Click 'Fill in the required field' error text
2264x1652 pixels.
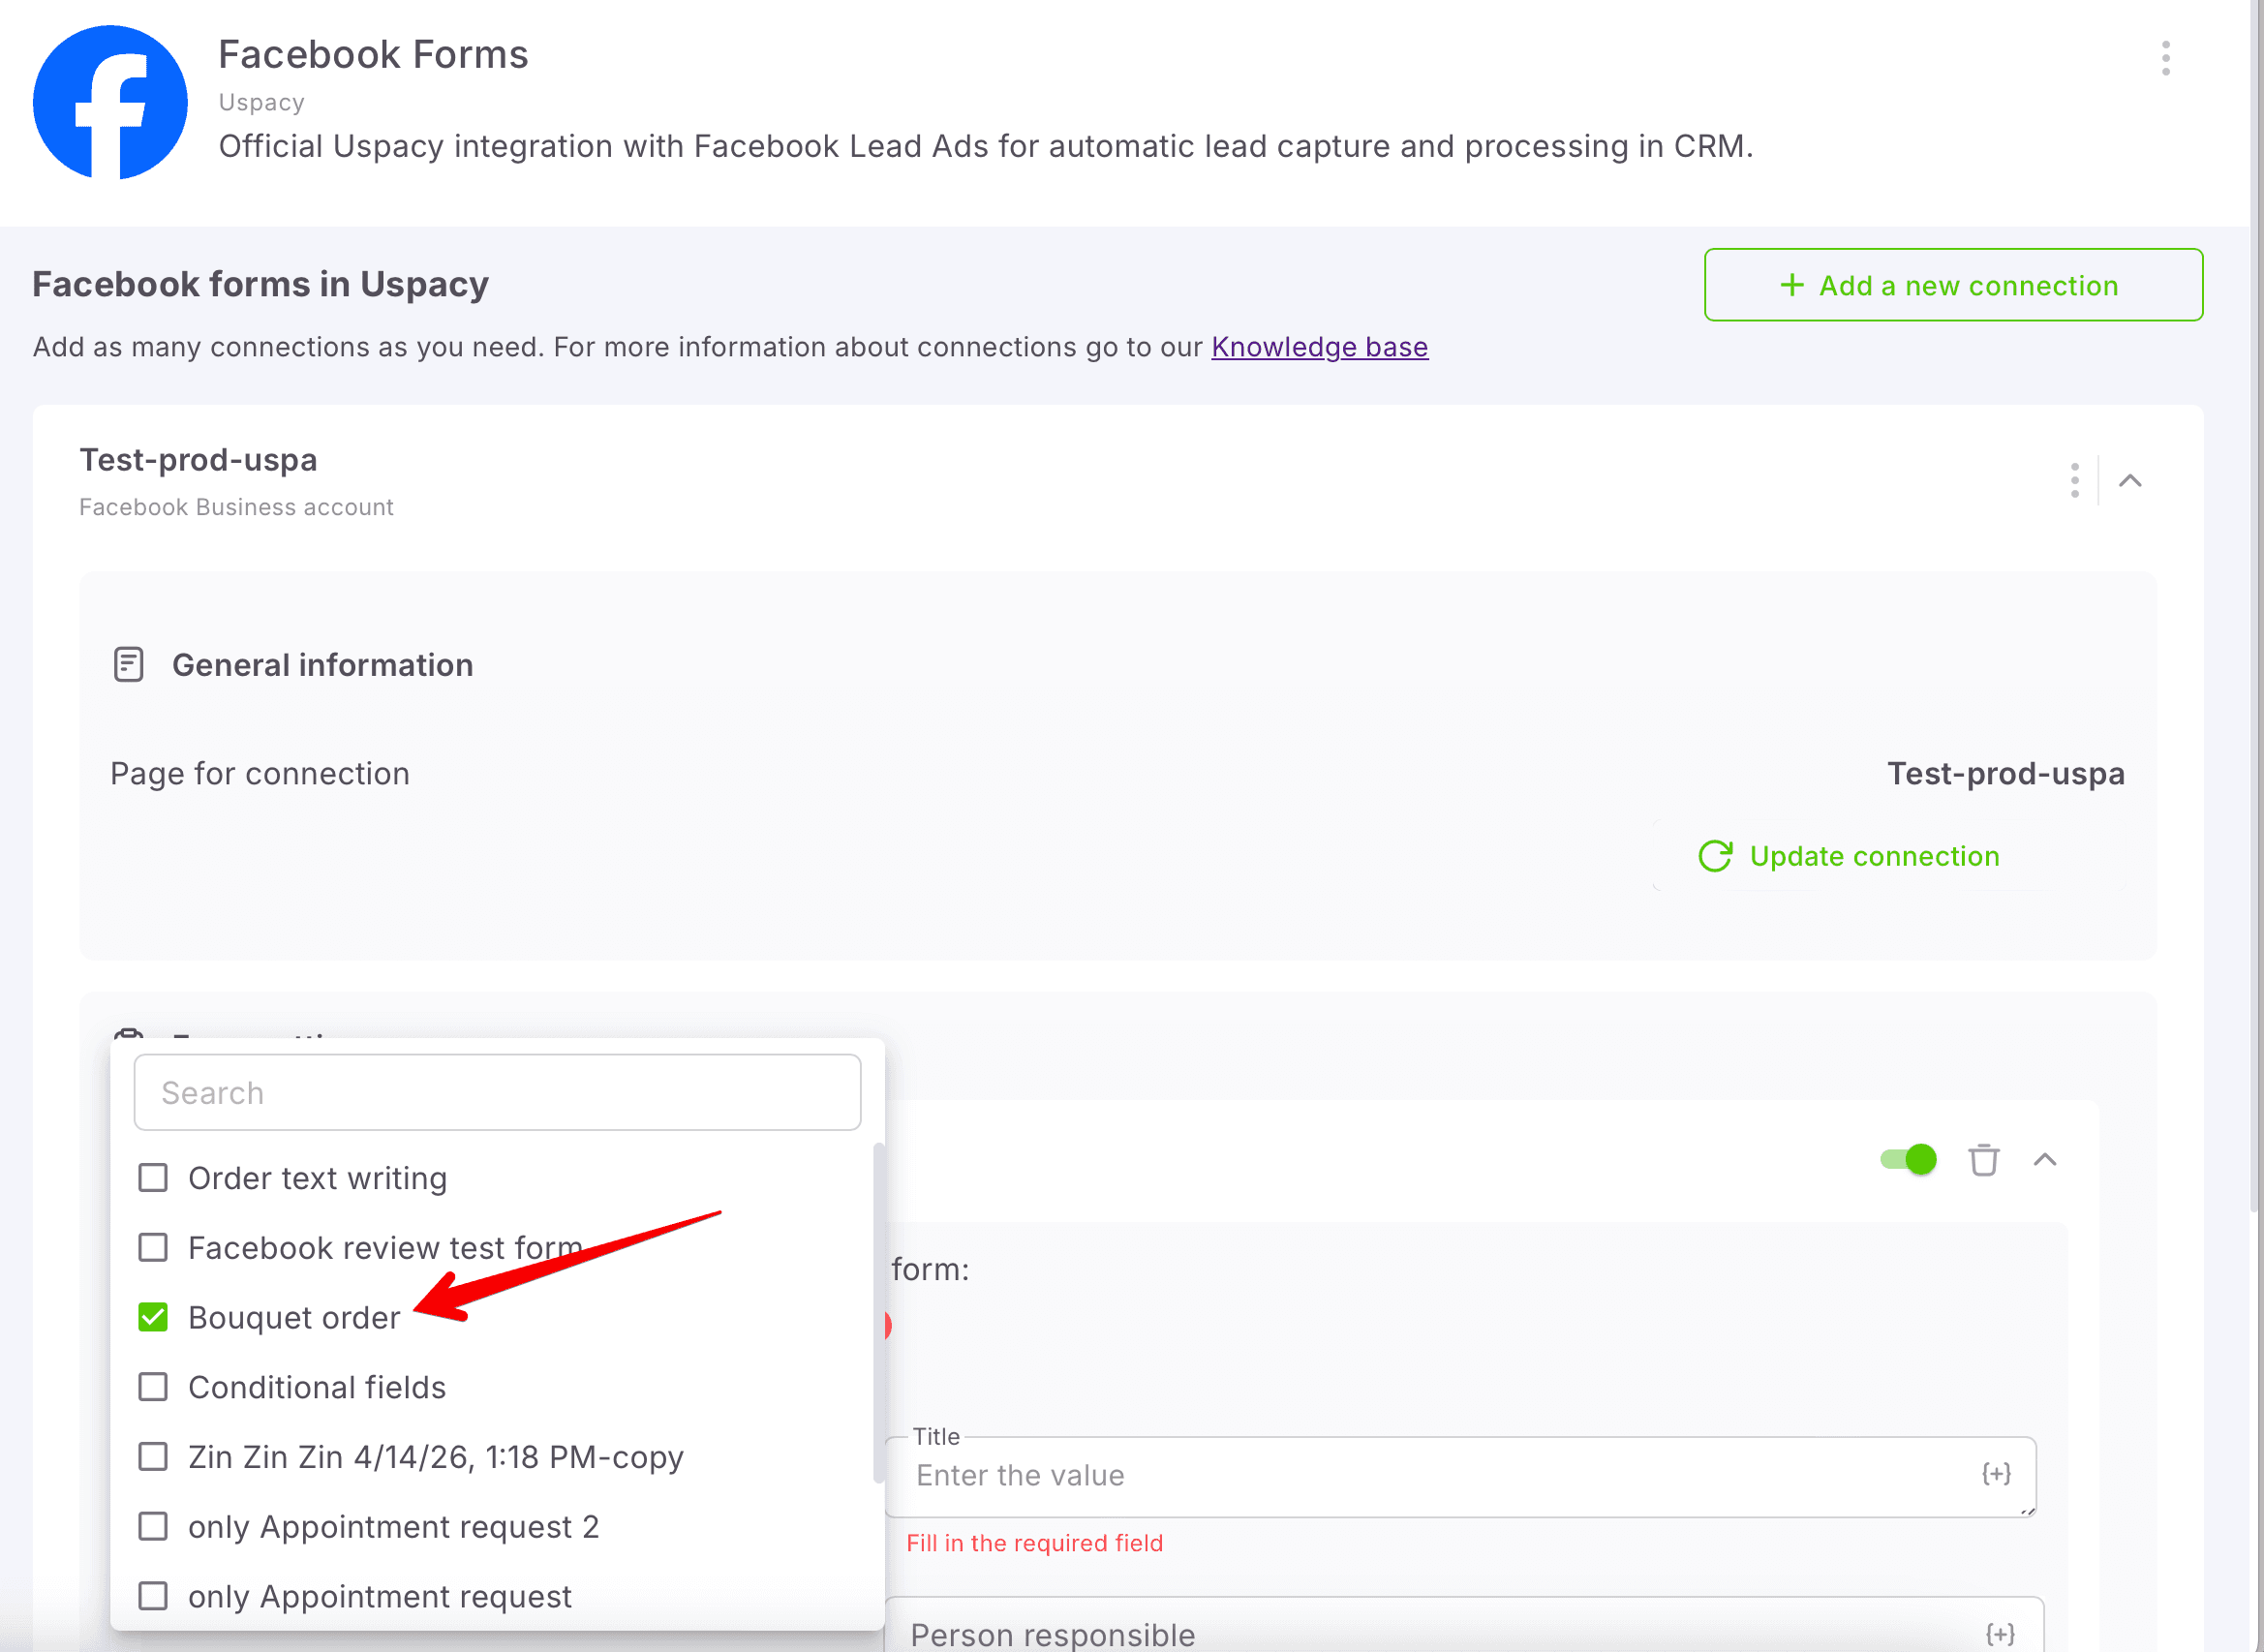(1034, 1543)
